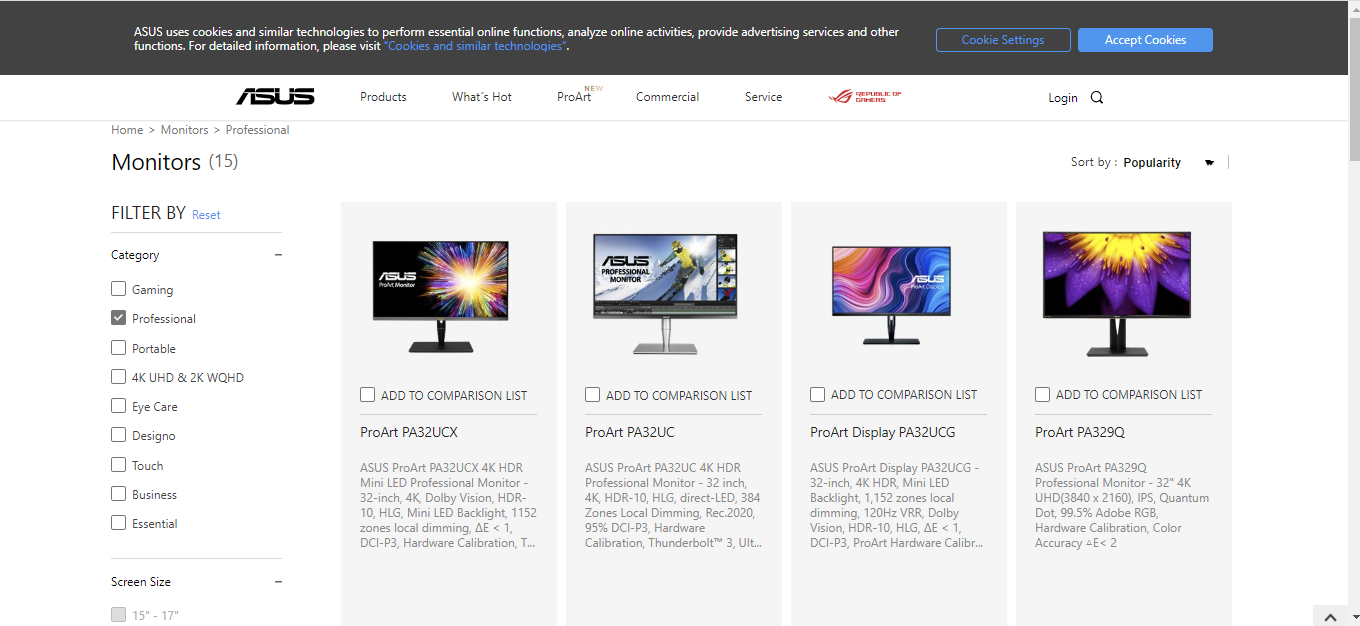Click the Login link
This screenshot has width=1360, height=626.
(x=1063, y=98)
